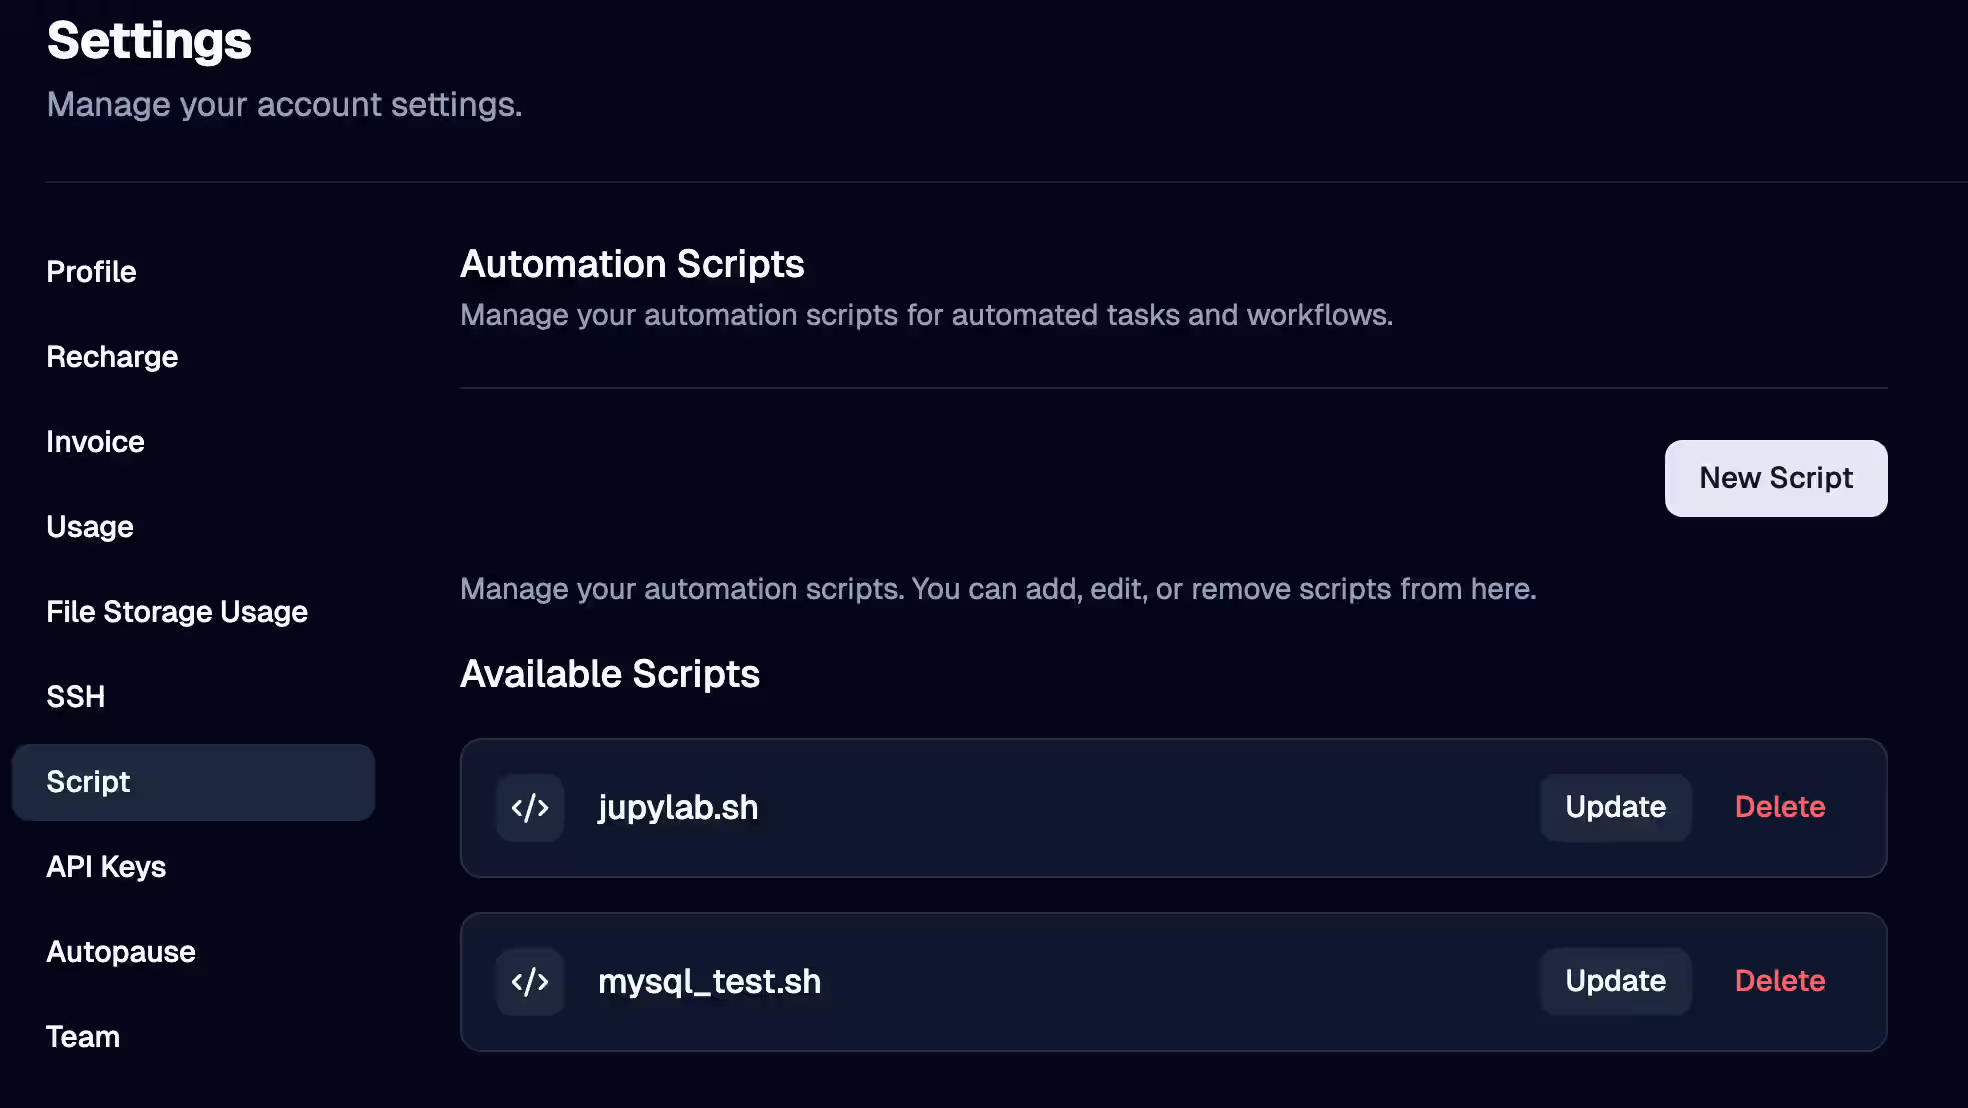Click the code icon next to jupylab.sh
This screenshot has height=1108, width=1968.
tap(530, 807)
